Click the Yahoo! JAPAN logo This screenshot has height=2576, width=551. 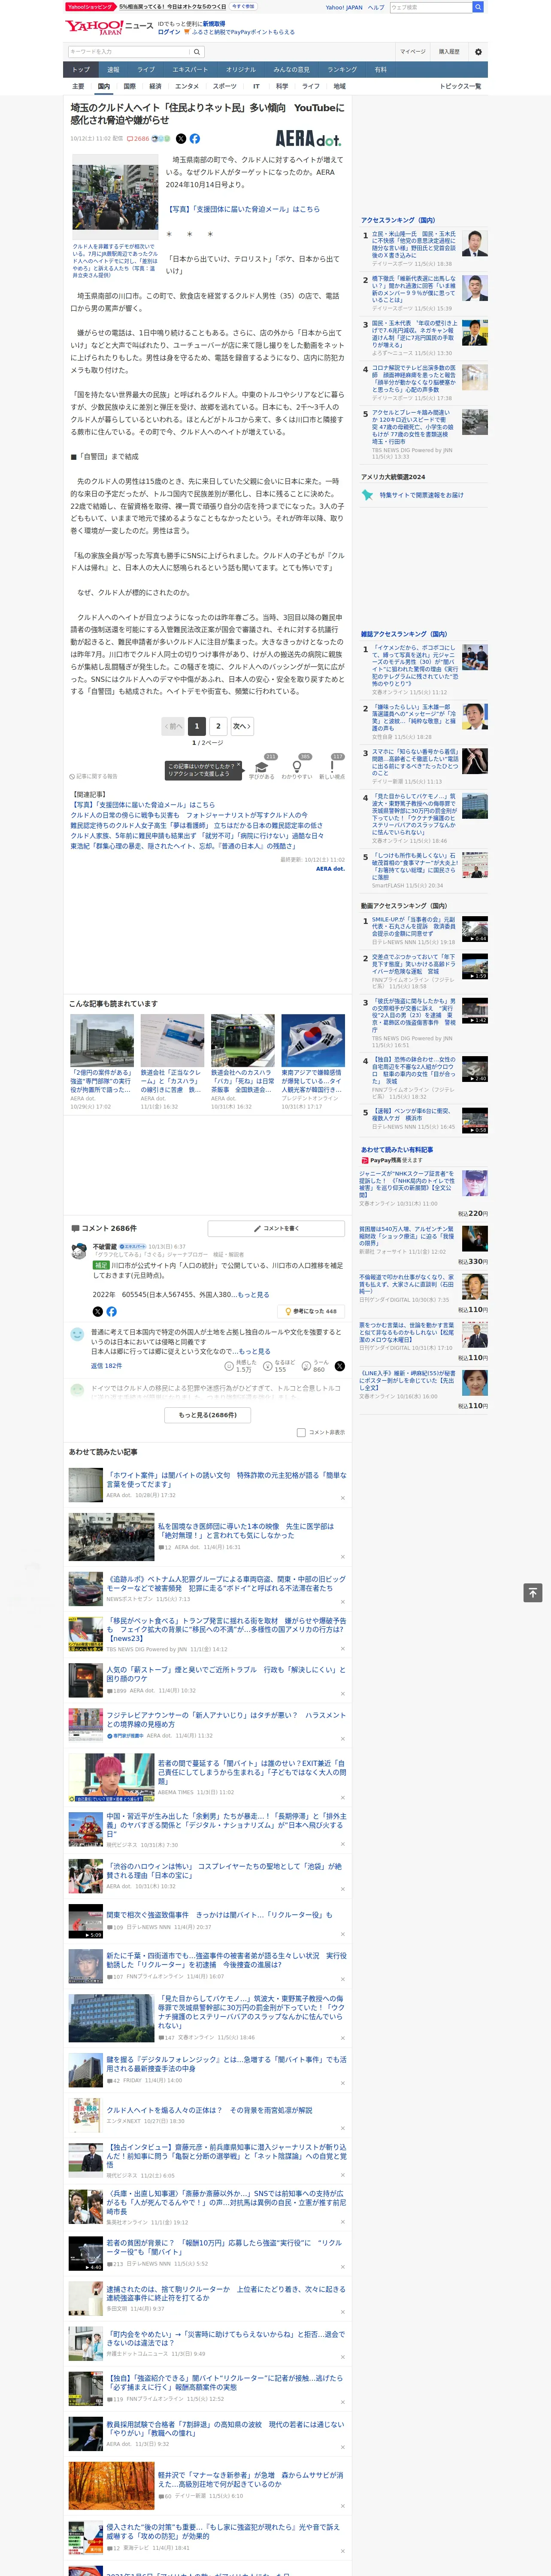tap(94, 27)
